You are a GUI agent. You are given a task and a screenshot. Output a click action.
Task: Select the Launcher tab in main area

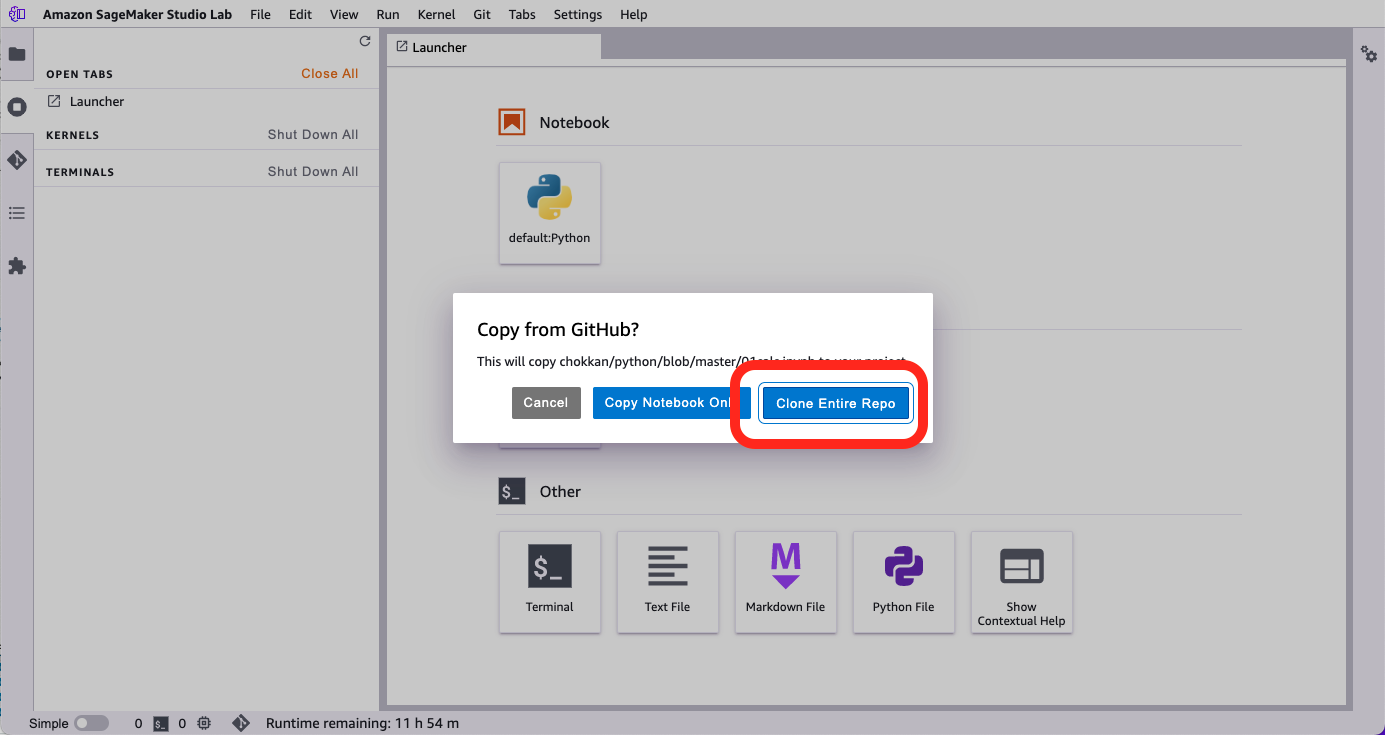click(493, 47)
